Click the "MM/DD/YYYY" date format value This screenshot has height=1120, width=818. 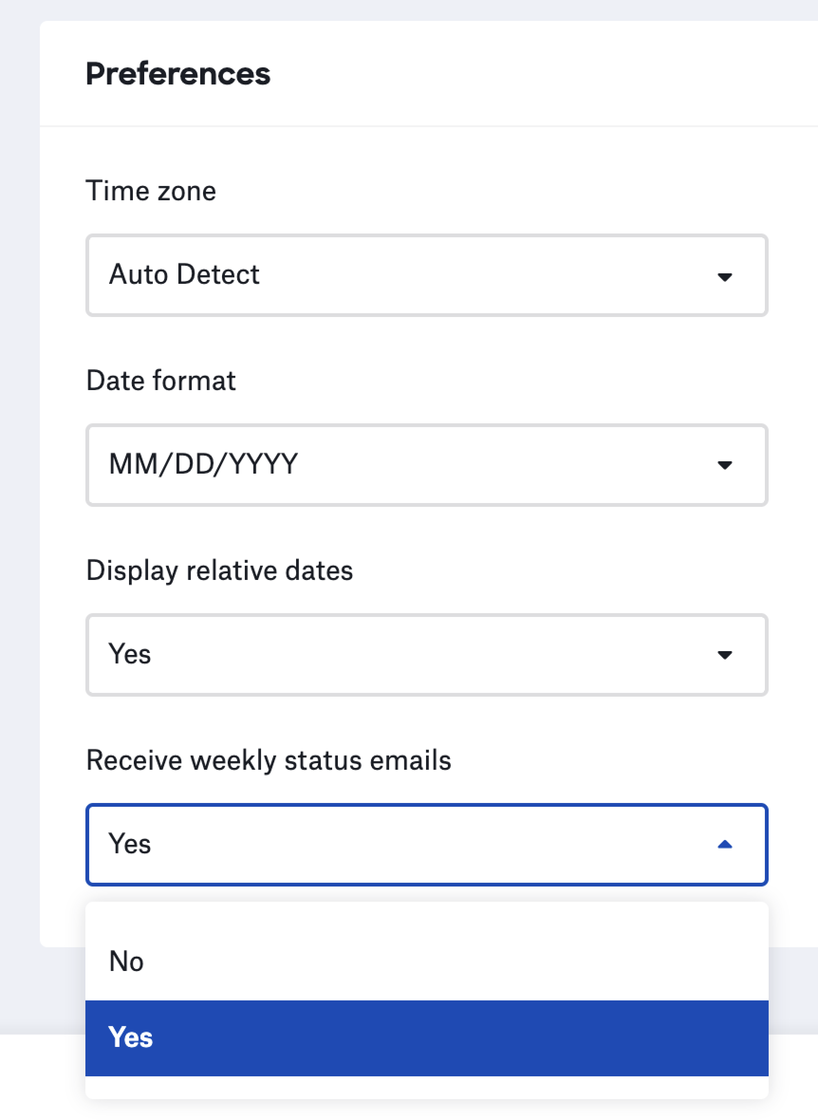pyautogui.click(x=203, y=465)
